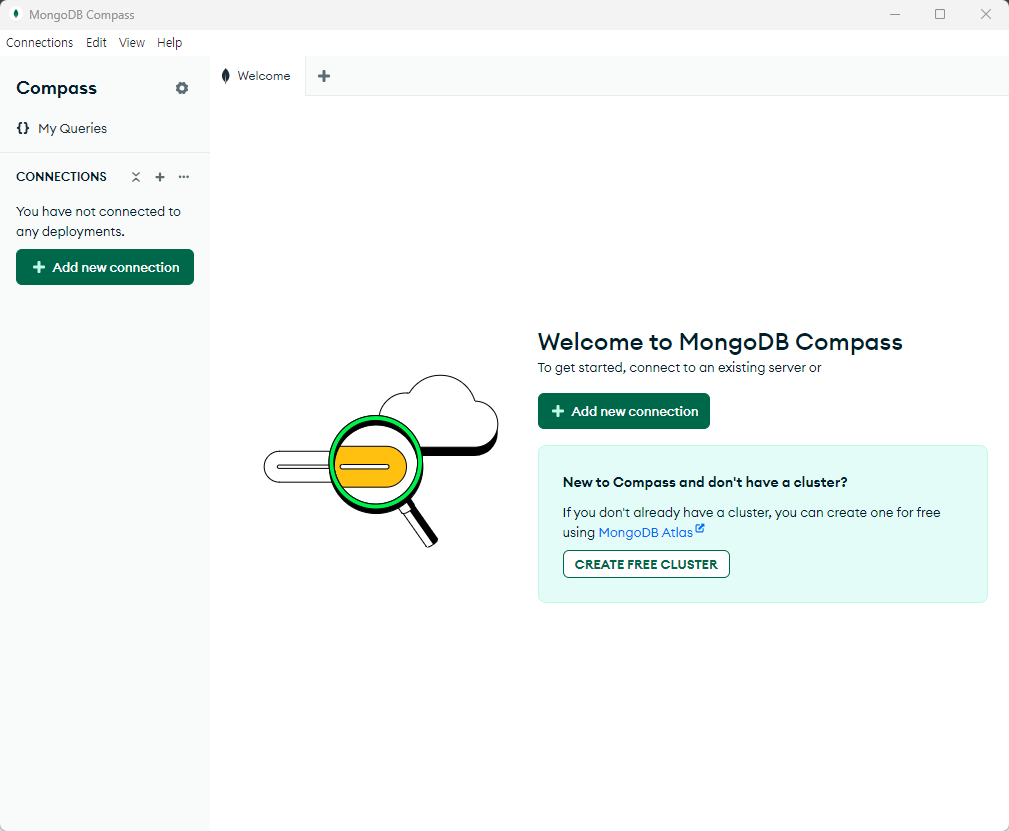Open My Queries in sidebar
This screenshot has height=831, width=1009.
point(62,128)
